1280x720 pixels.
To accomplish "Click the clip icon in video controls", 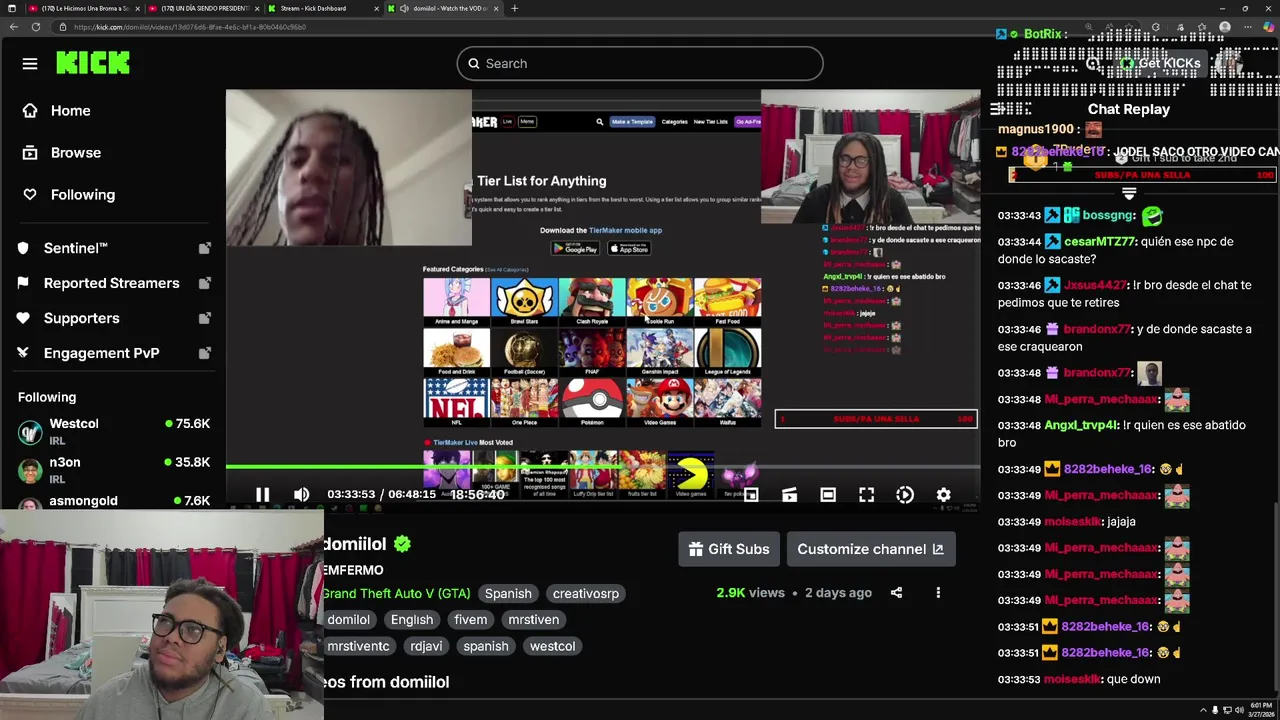I will [789, 495].
